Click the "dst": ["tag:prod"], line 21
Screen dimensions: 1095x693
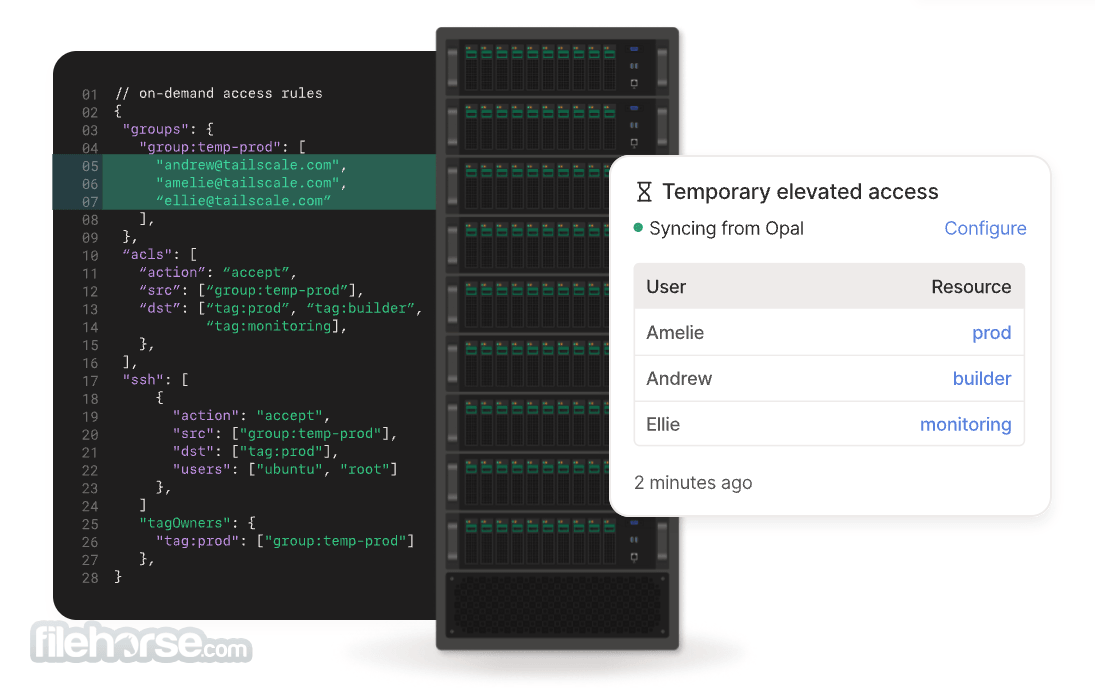pos(255,451)
